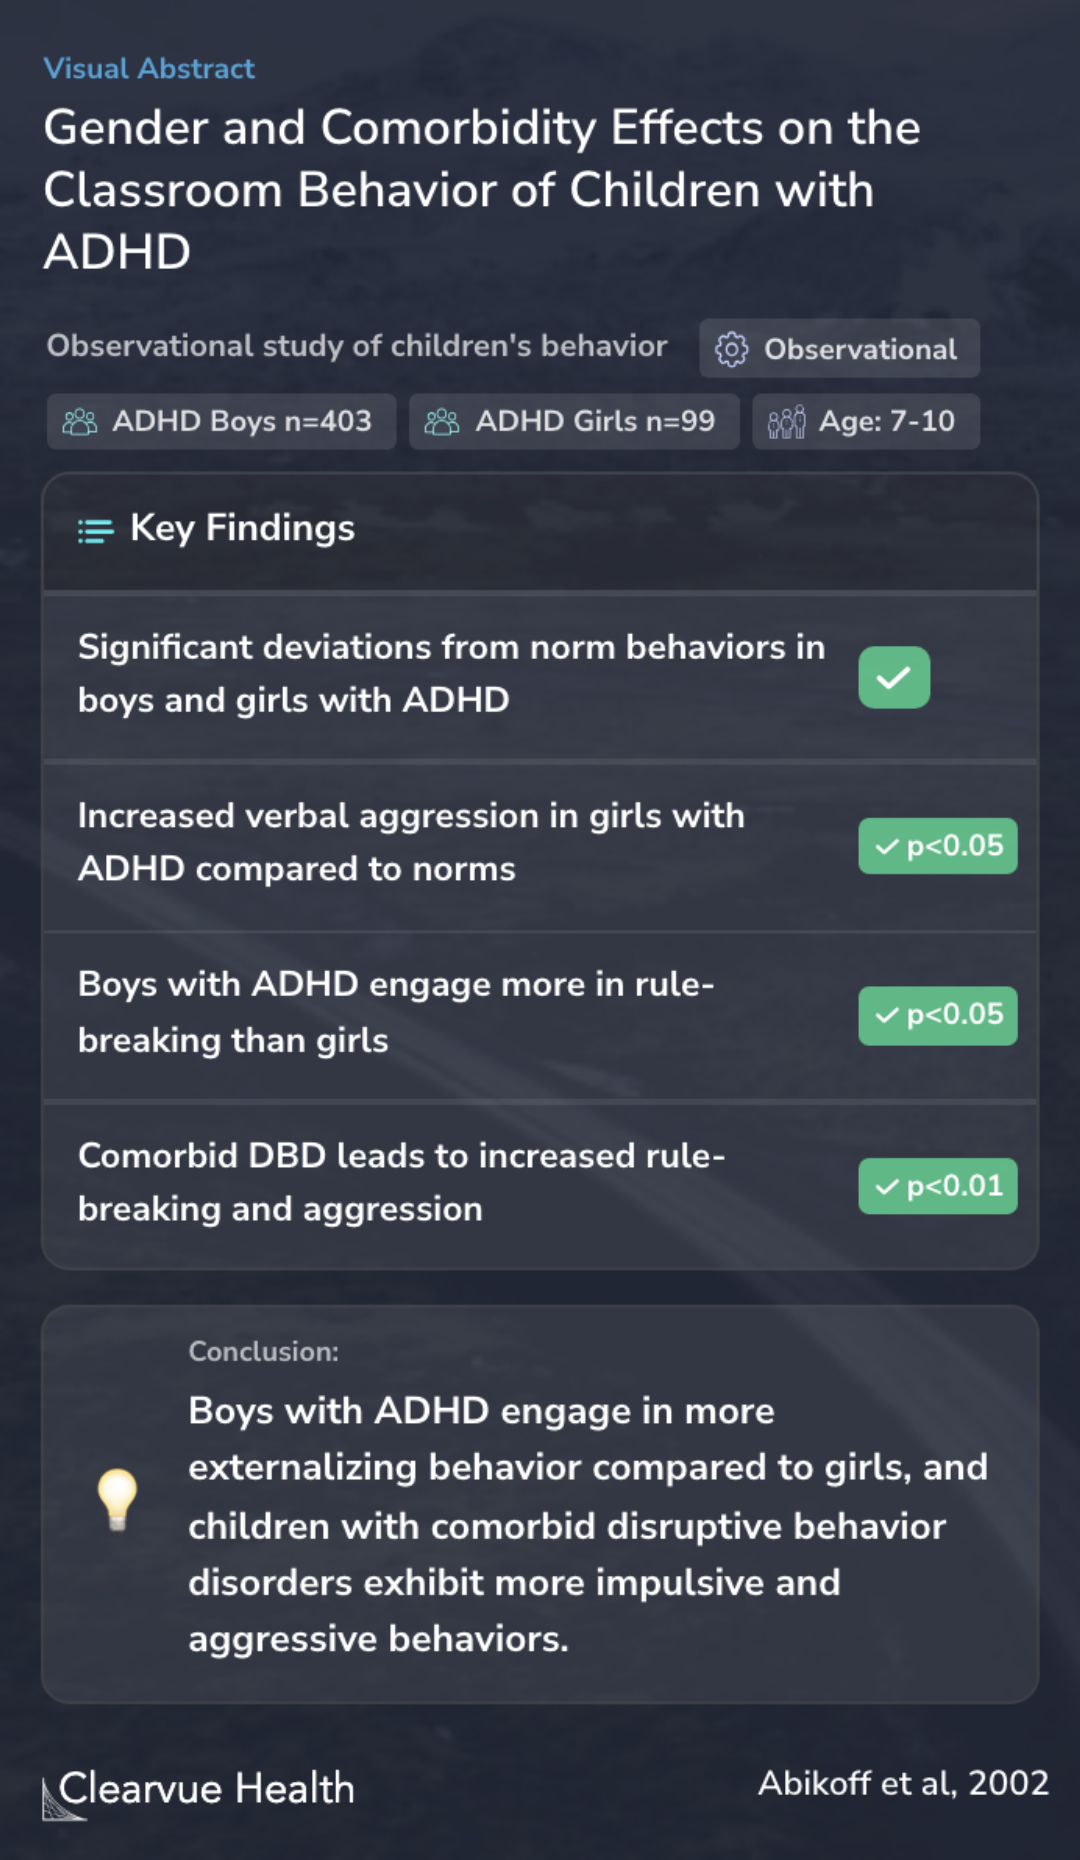This screenshot has height=1860, width=1080.
Task: Click the green checkmark for significant deviations
Action: pyautogui.click(x=894, y=677)
